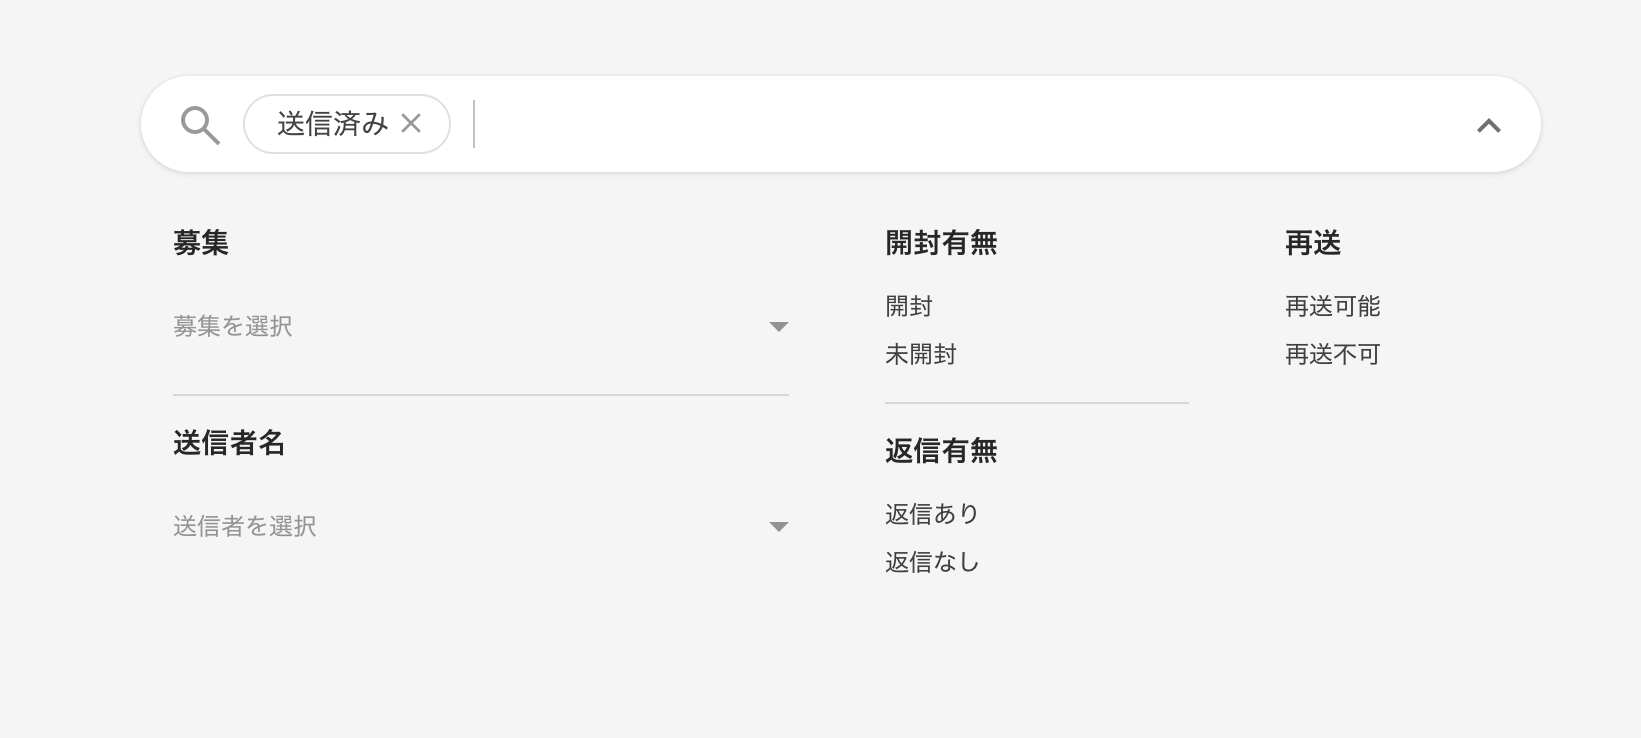Open the 募集を選択 dropdown arrow
Viewport: 1641px width, 738px height.
[779, 327]
